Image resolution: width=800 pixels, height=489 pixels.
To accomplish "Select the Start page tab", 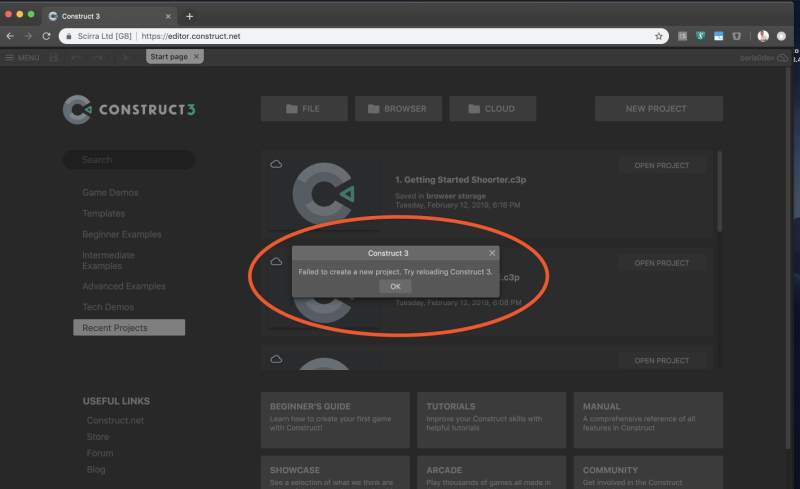I will click(x=168, y=56).
